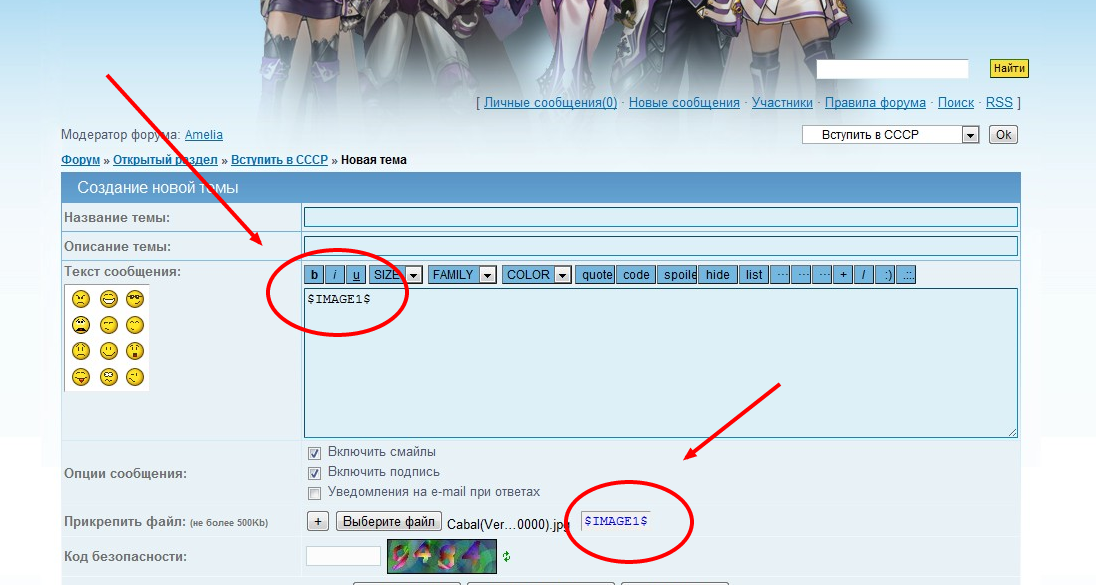
Task: Enable e-mail notifications on replies checkbox
Action: [314, 493]
